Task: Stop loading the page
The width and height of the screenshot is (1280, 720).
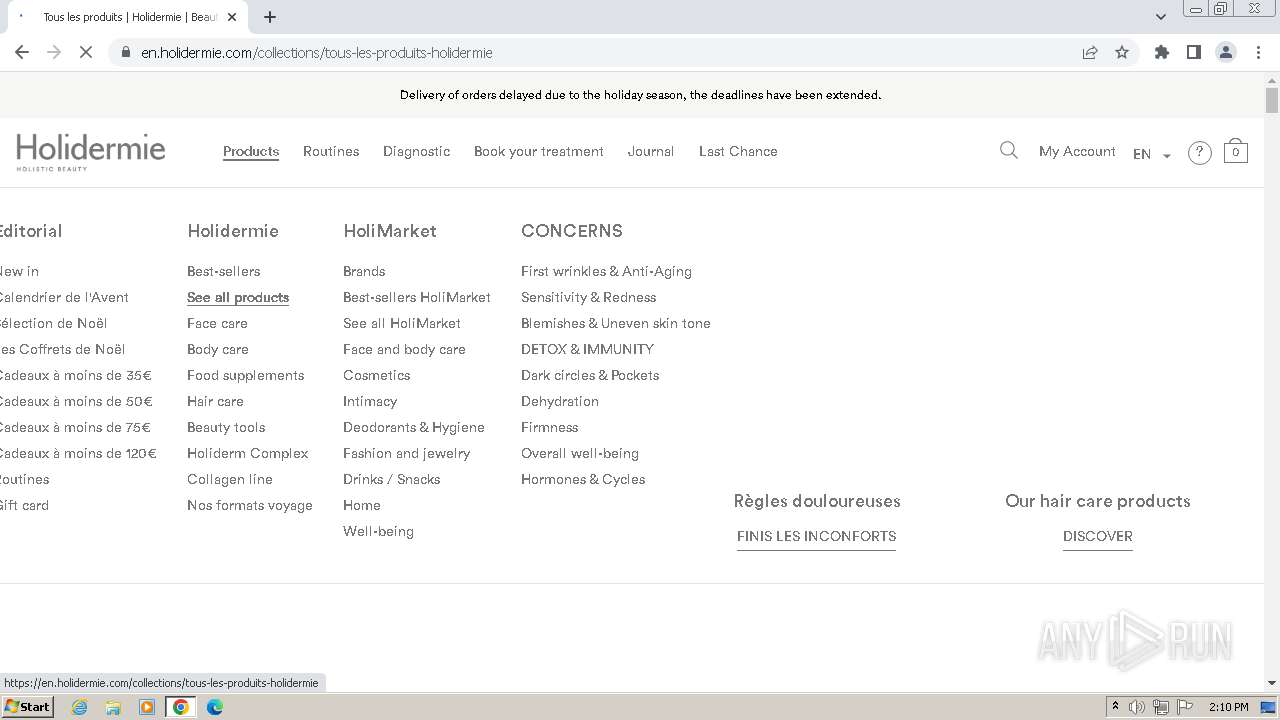Action: (x=86, y=52)
